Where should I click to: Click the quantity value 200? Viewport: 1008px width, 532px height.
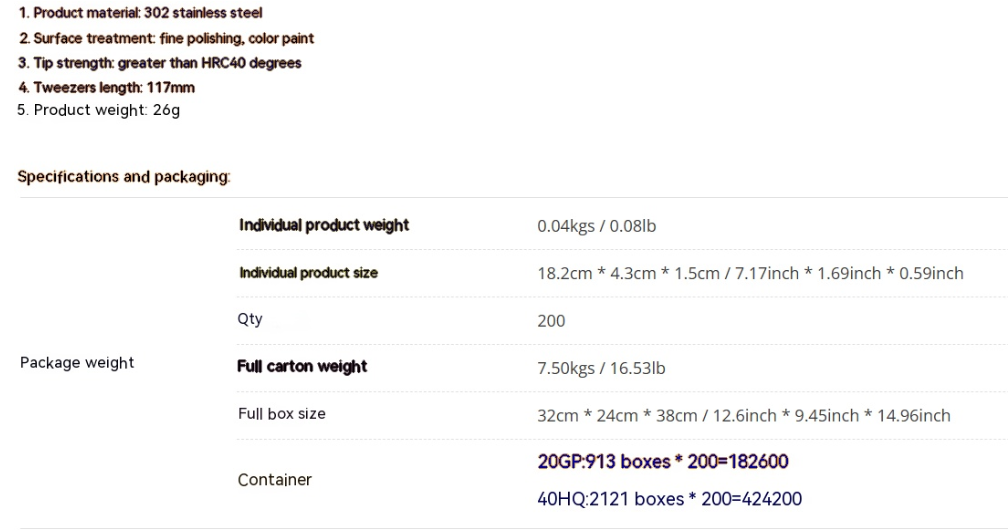(551, 321)
